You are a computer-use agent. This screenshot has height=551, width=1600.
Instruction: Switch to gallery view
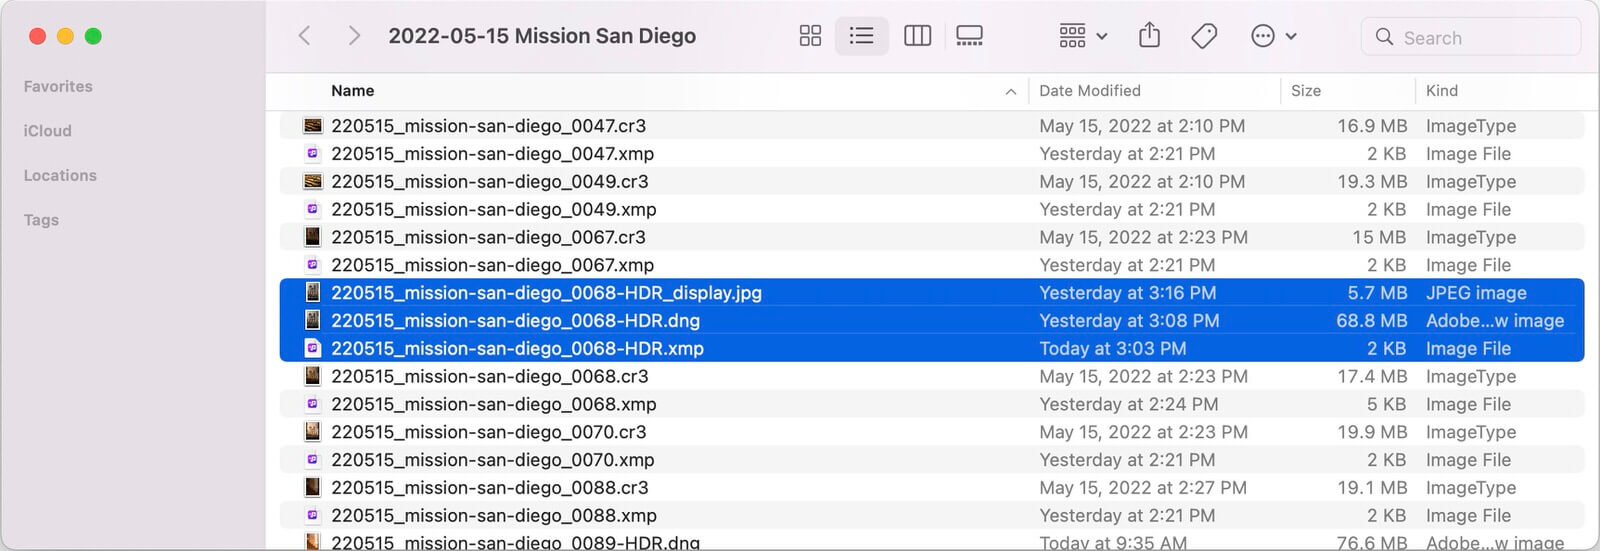(969, 37)
